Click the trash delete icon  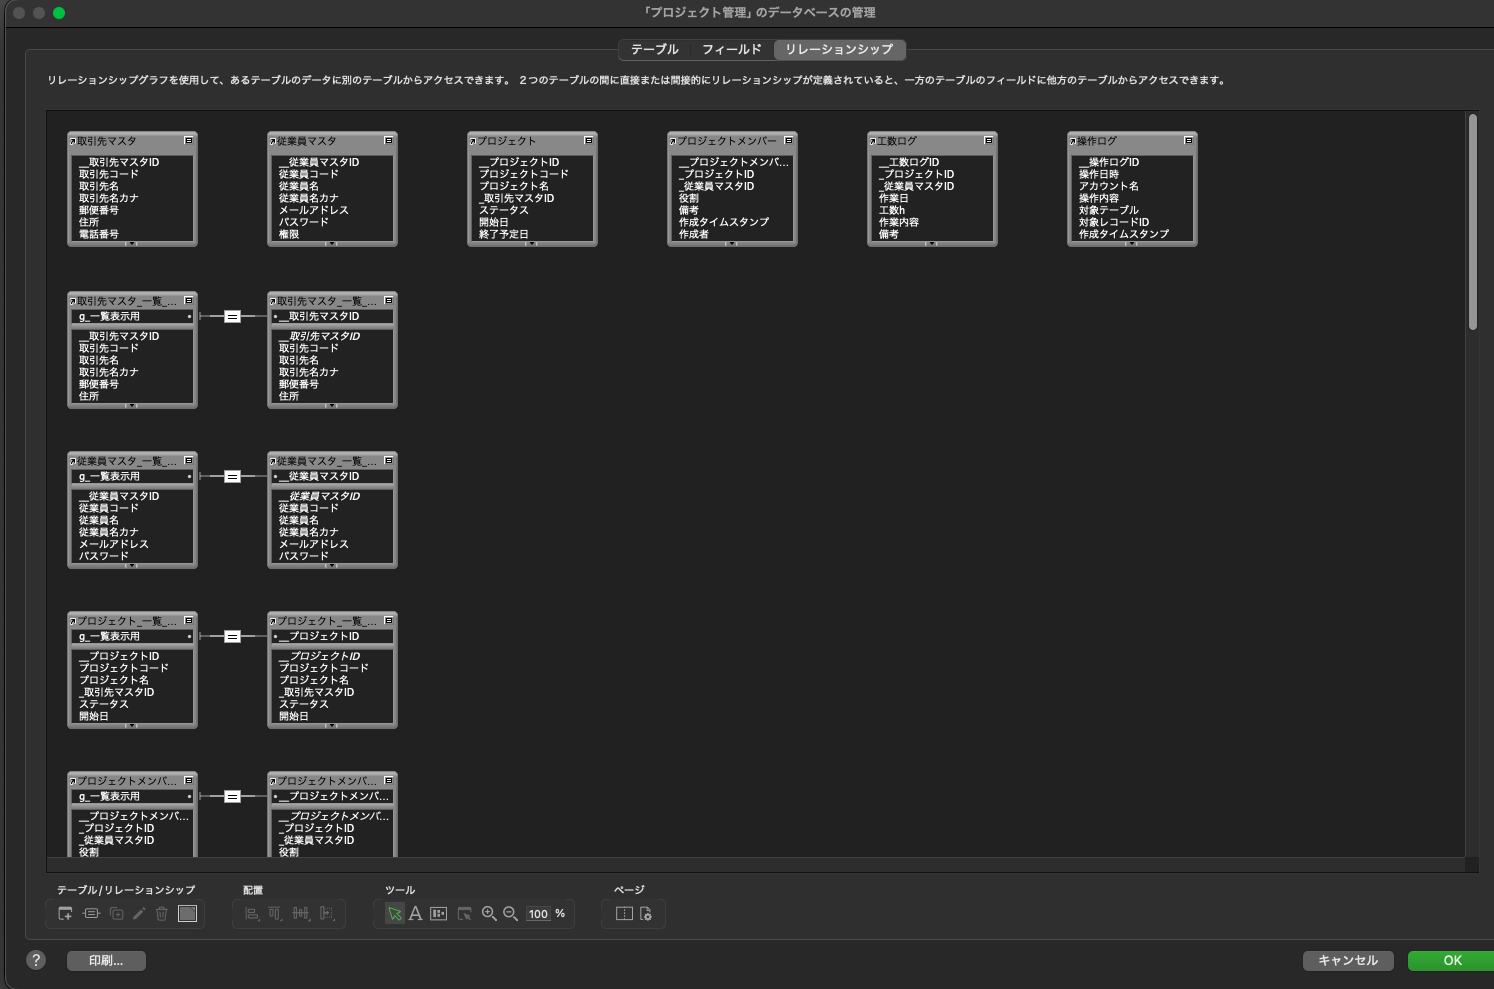pos(161,913)
